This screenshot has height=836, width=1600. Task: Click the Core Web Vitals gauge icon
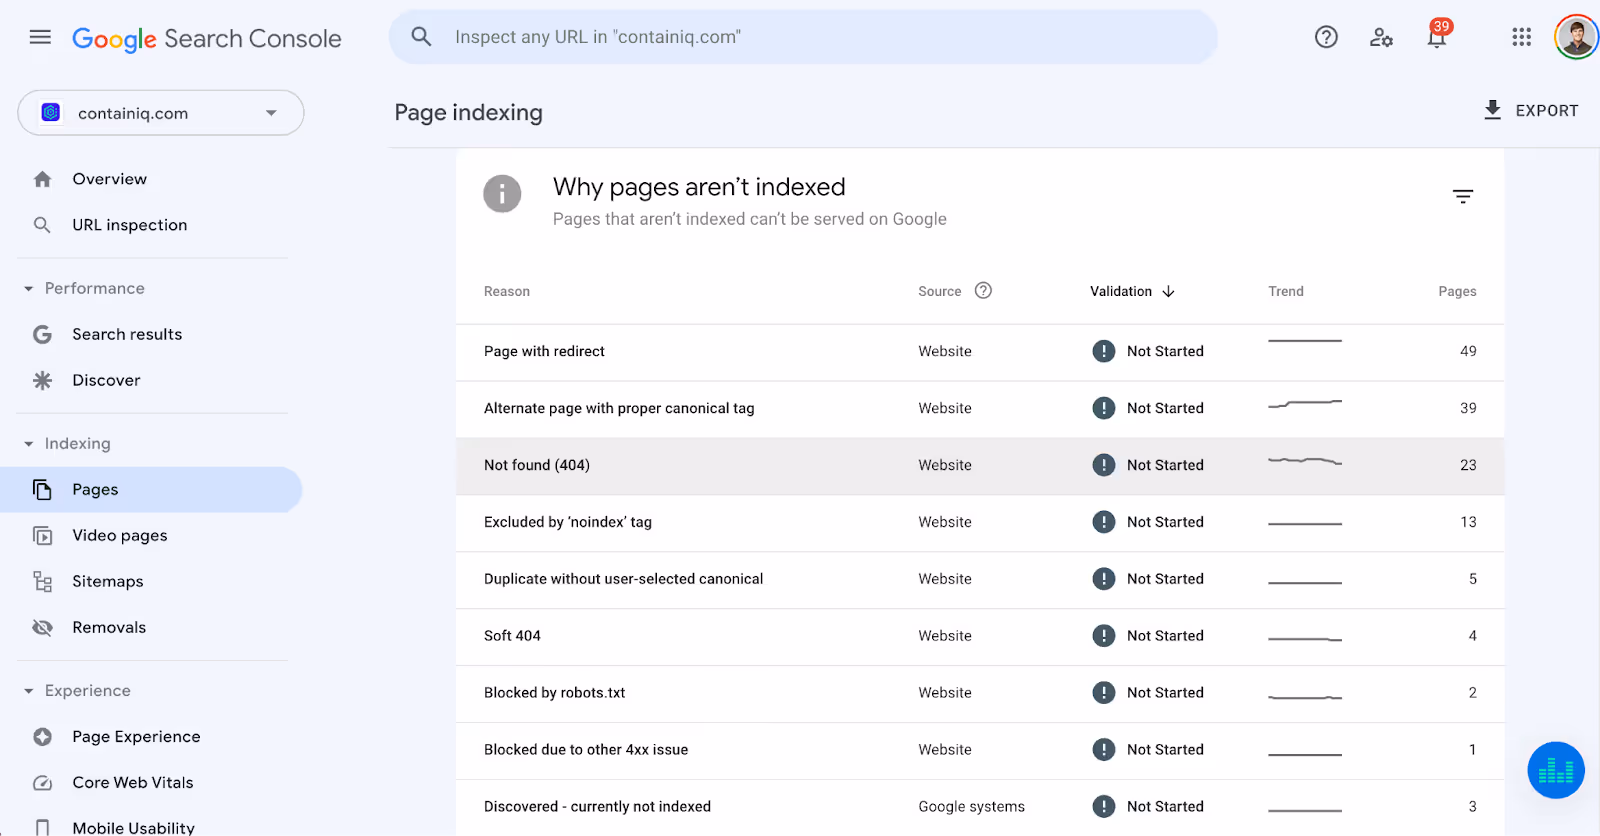pos(42,783)
